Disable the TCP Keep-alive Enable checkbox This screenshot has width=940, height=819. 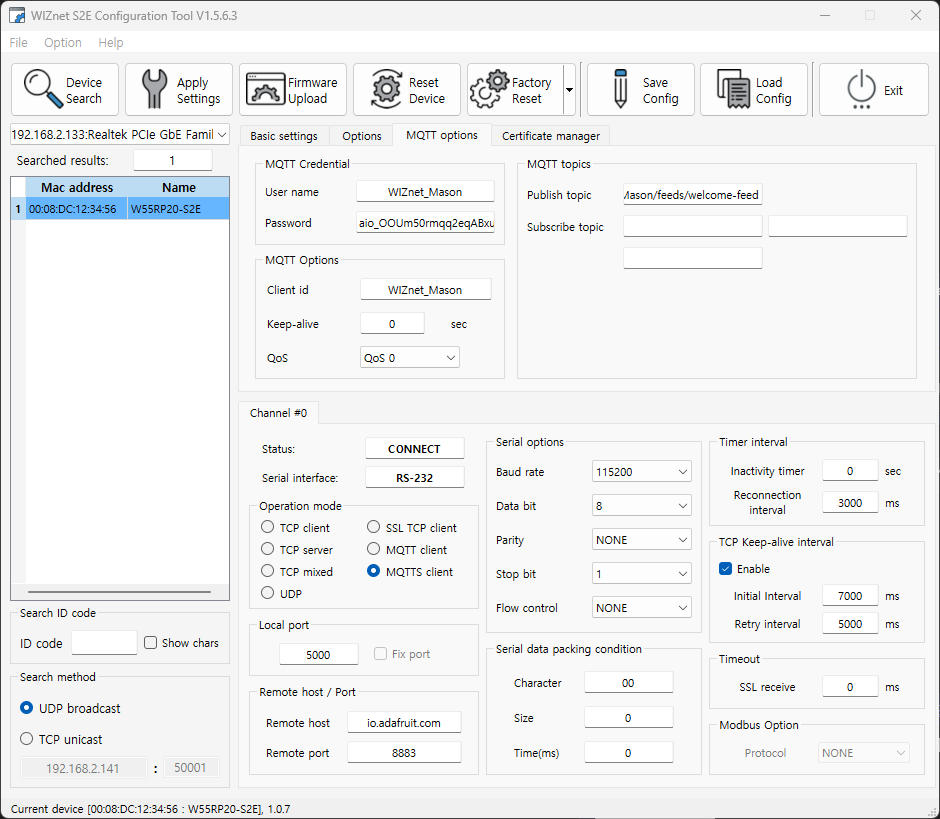click(x=725, y=568)
